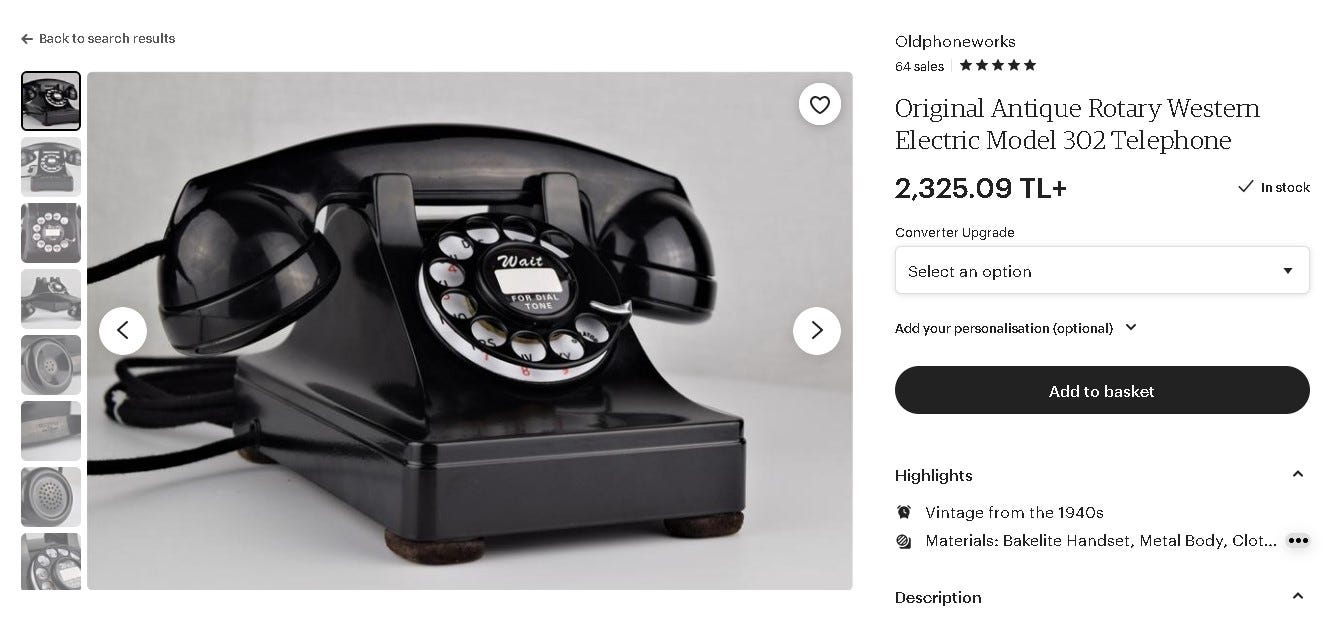
Task: Collapse the Highlights section
Action: tap(1298, 474)
